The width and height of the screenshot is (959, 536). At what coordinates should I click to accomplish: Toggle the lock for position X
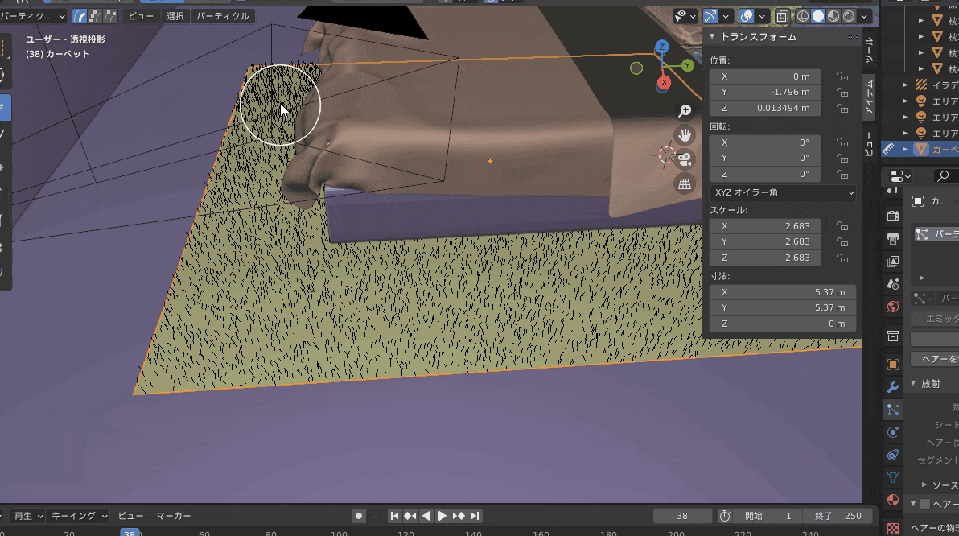coord(842,77)
